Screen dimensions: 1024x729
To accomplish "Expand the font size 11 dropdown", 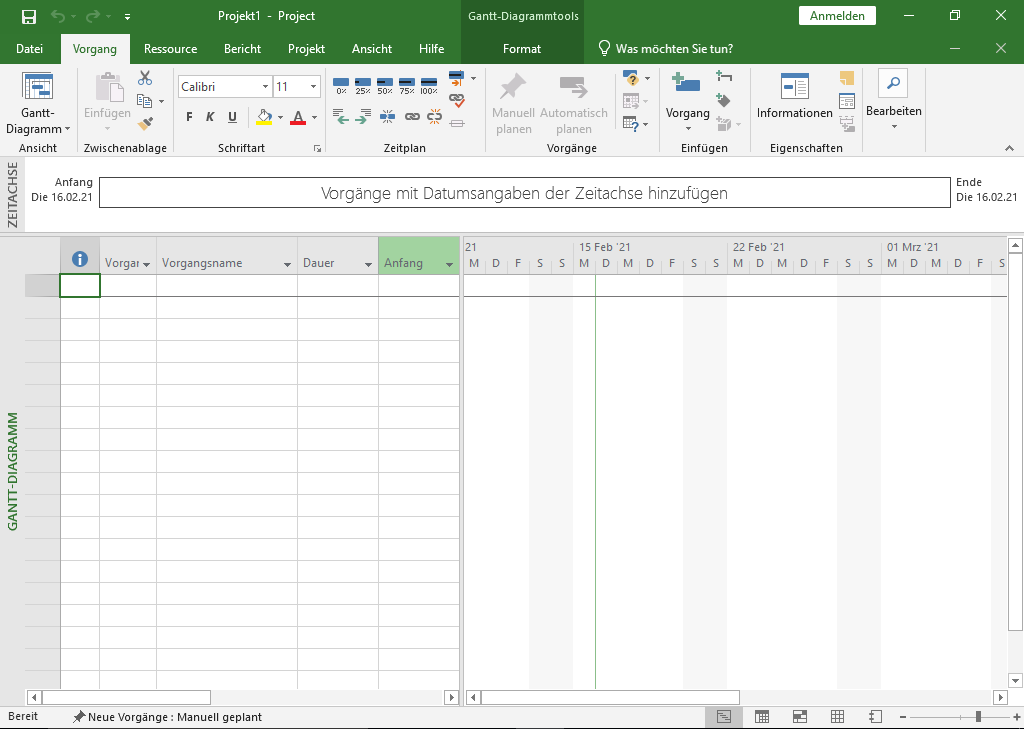I will [x=314, y=87].
